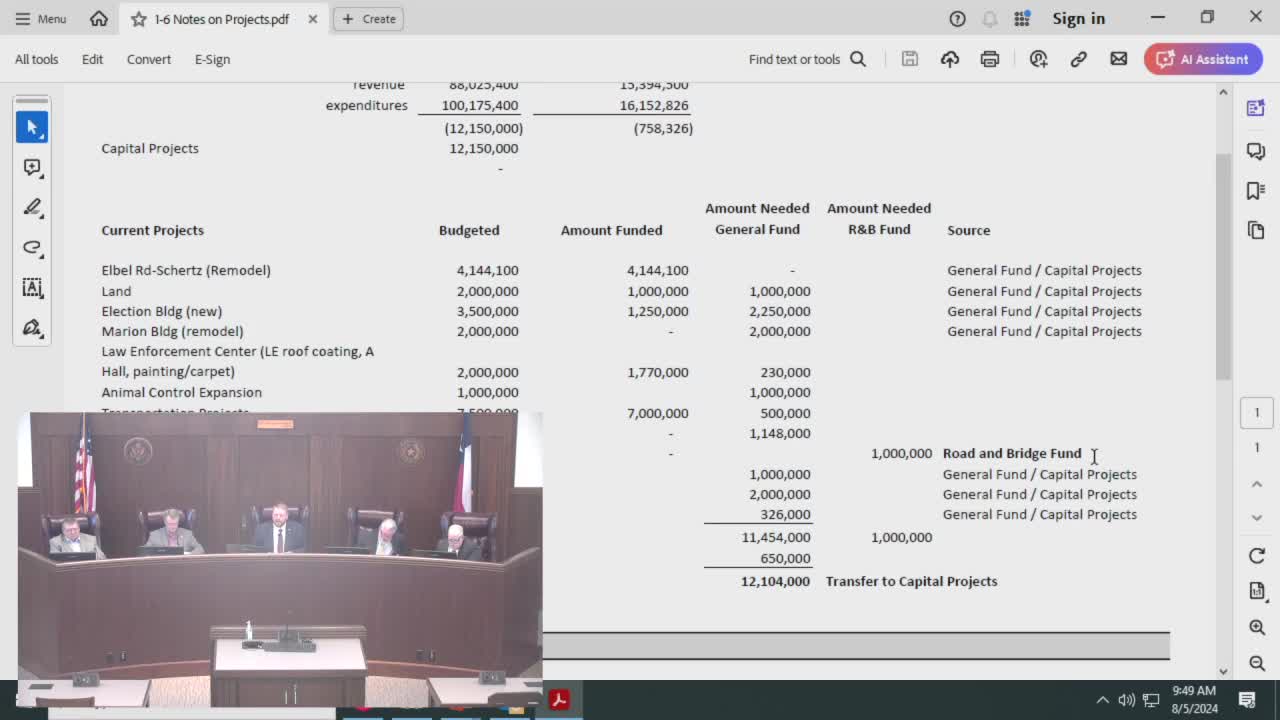The image size is (1280, 720).
Task: Click the E-Sign menu item
Action: point(212,59)
